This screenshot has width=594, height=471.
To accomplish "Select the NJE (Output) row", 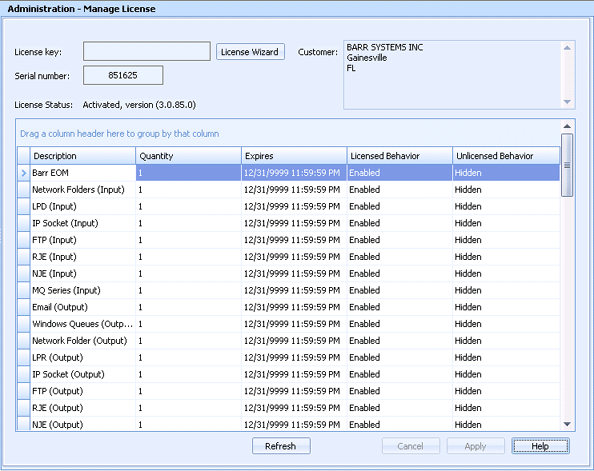I will [288, 424].
